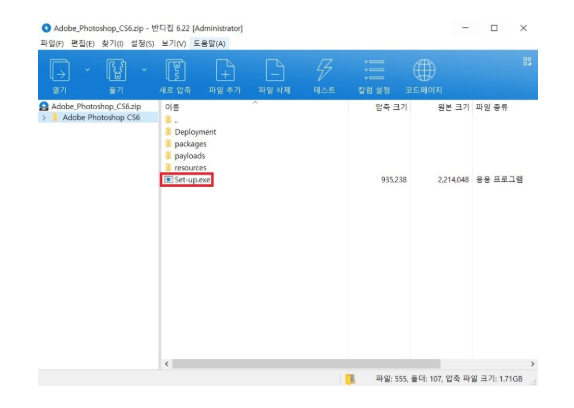The image size is (574, 408).
Task: Sort by the 압축 크기 column header
Action: click(391, 107)
